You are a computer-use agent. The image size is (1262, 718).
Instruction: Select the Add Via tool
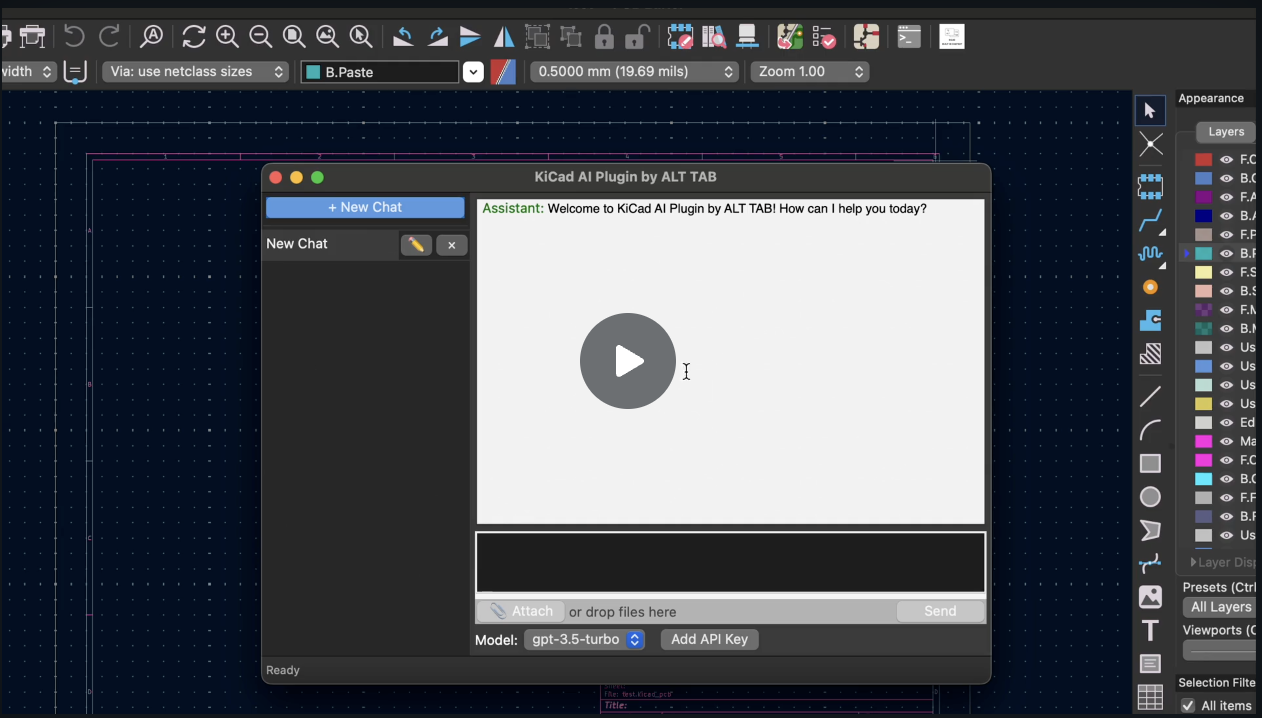click(x=1150, y=287)
